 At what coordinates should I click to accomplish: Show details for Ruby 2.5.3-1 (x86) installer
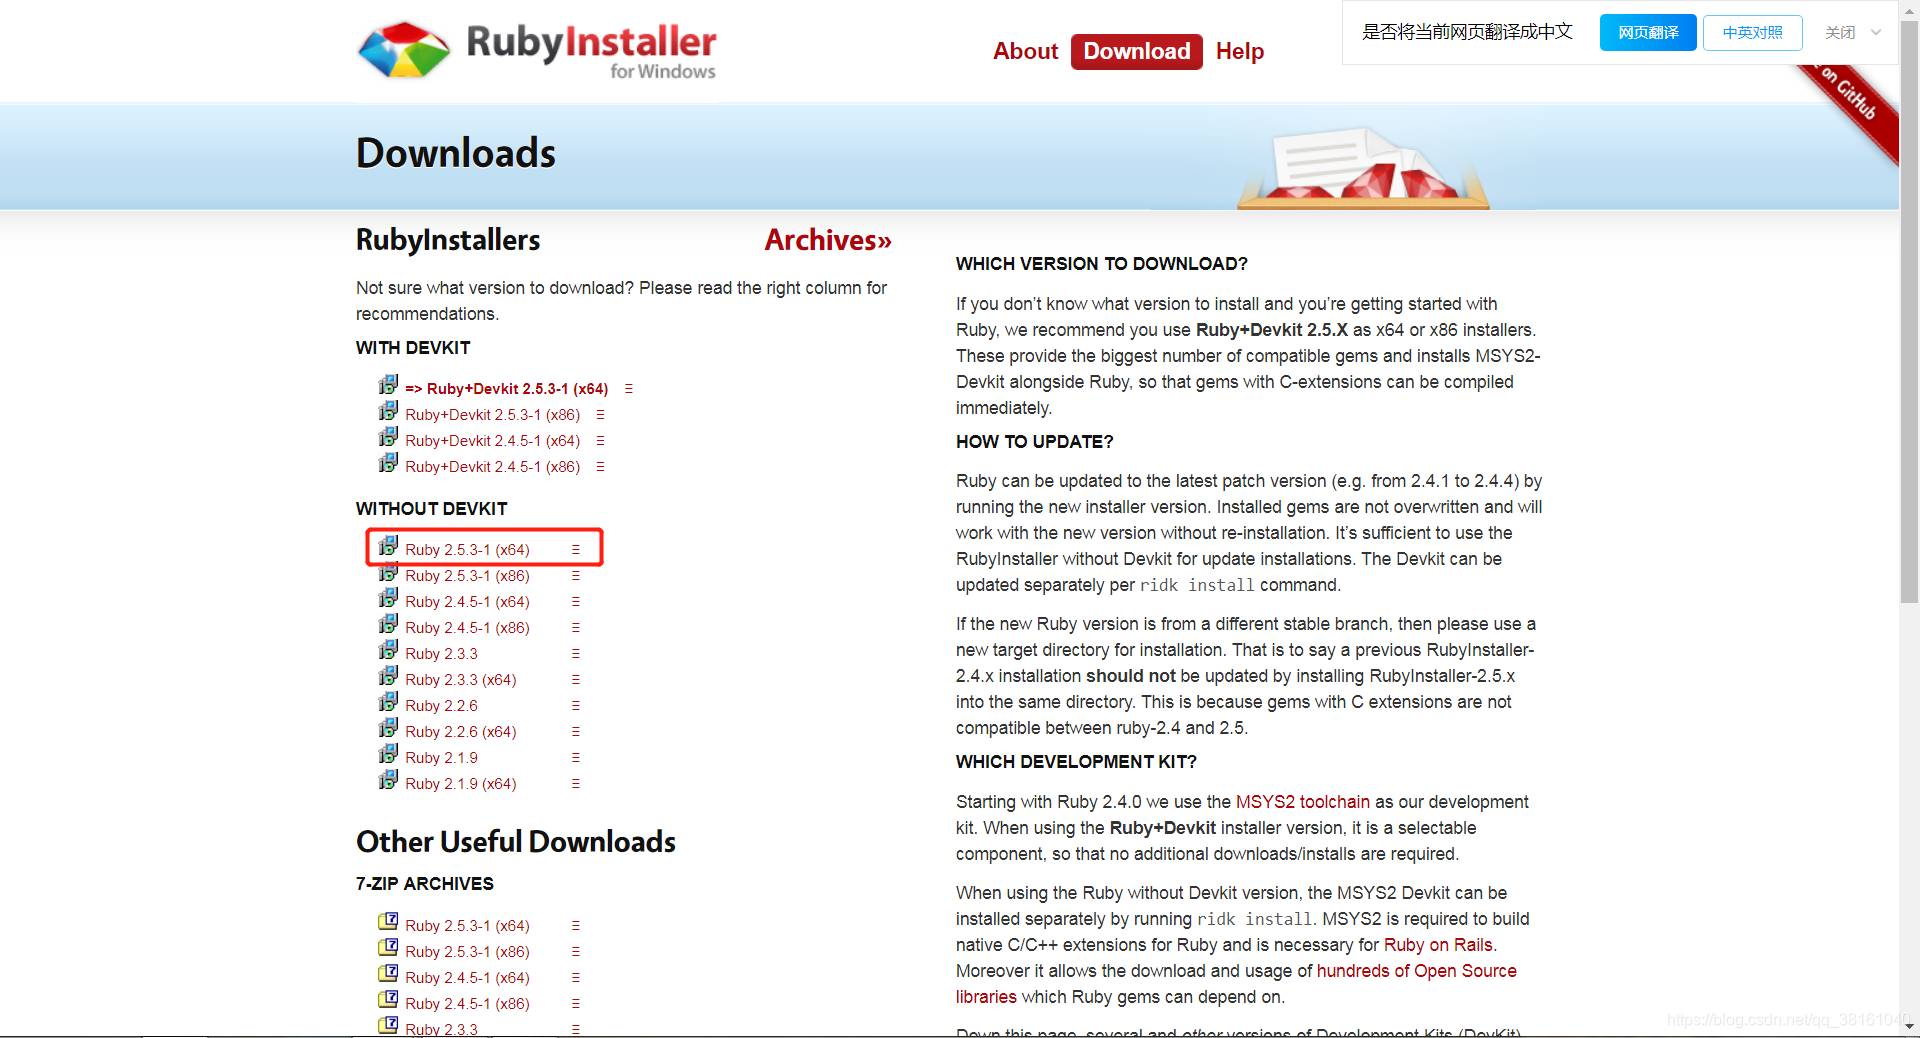(575, 576)
